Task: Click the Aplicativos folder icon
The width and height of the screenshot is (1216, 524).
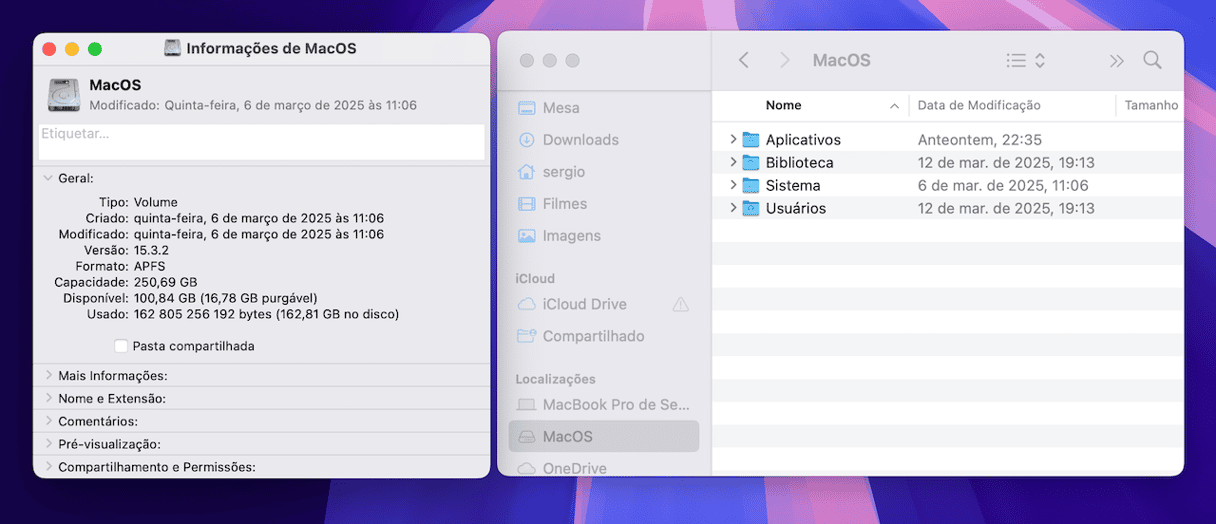Action: [751, 139]
